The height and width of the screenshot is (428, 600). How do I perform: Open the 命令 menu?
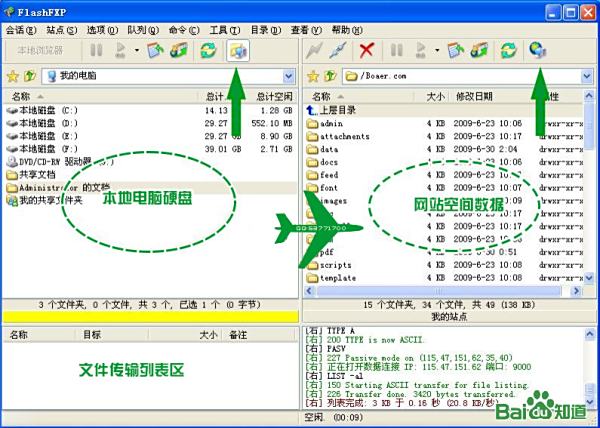pos(184,30)
